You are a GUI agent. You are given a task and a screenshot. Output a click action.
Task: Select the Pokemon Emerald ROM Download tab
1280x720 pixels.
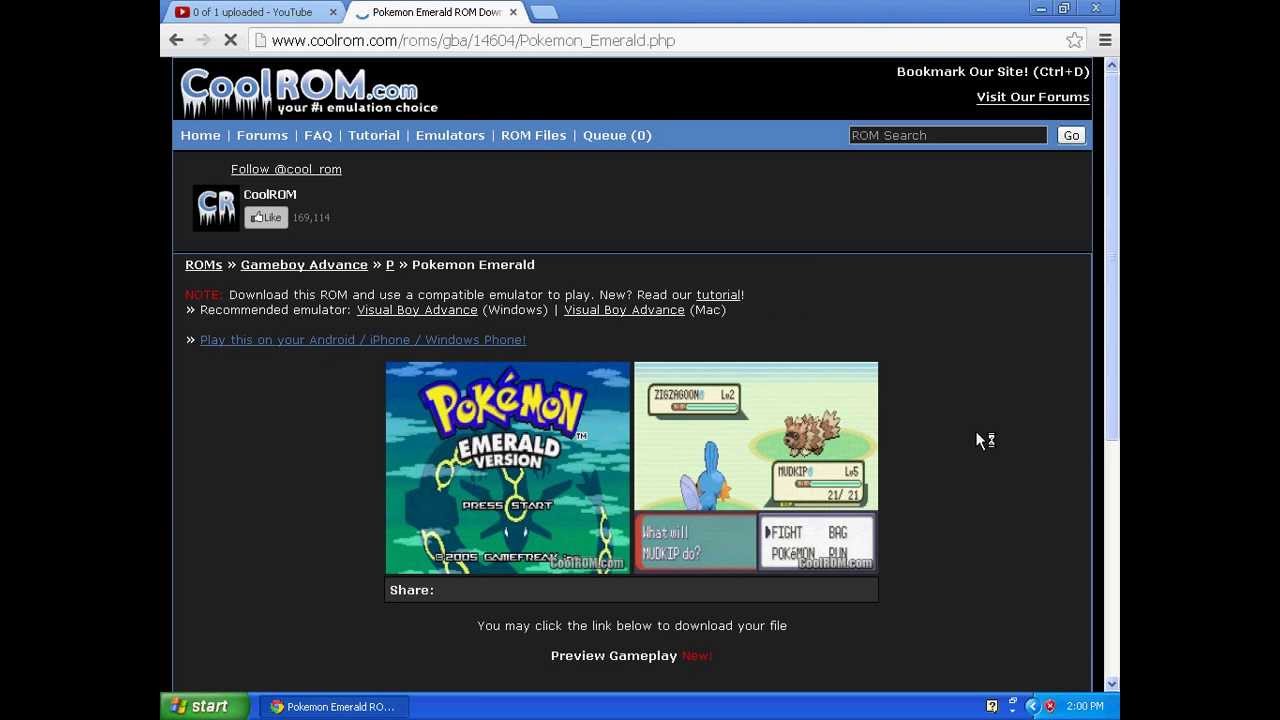[436, 12]
